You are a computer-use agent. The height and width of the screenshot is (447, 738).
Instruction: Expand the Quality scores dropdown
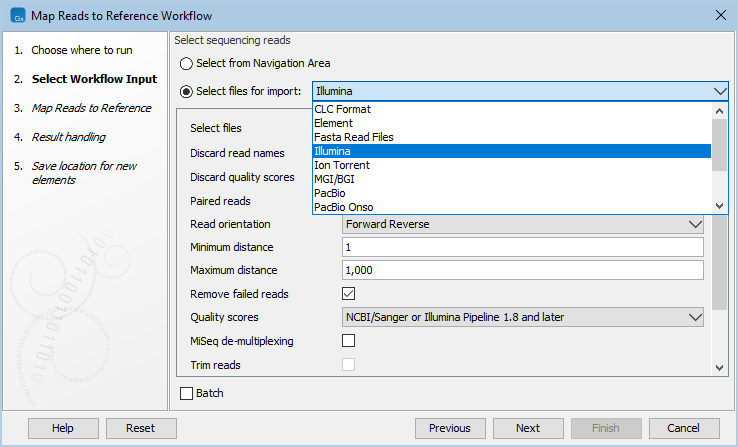click(523, 317)
